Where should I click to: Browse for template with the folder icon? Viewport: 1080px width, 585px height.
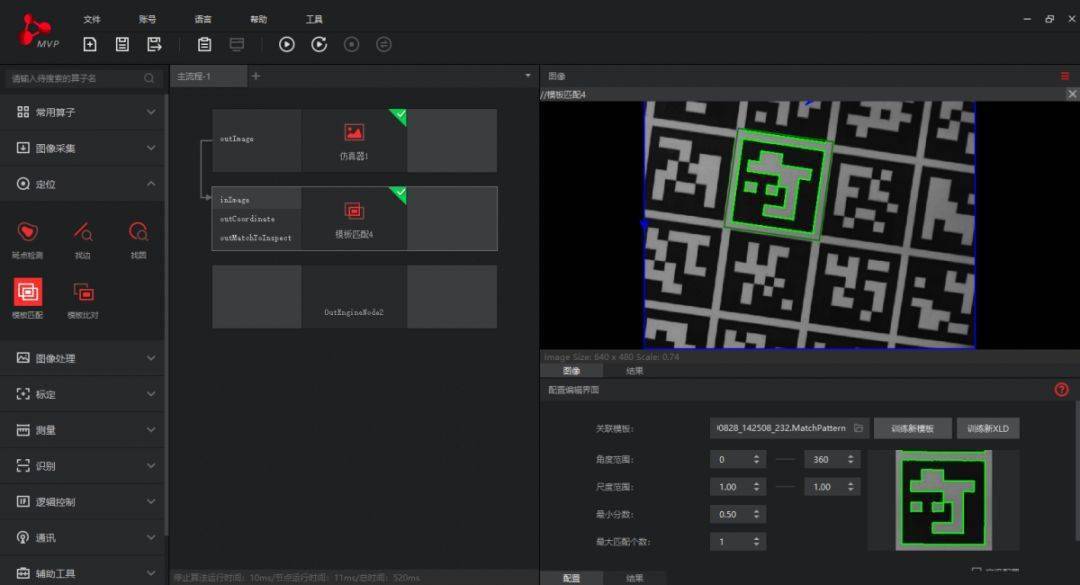coord(858,428)
